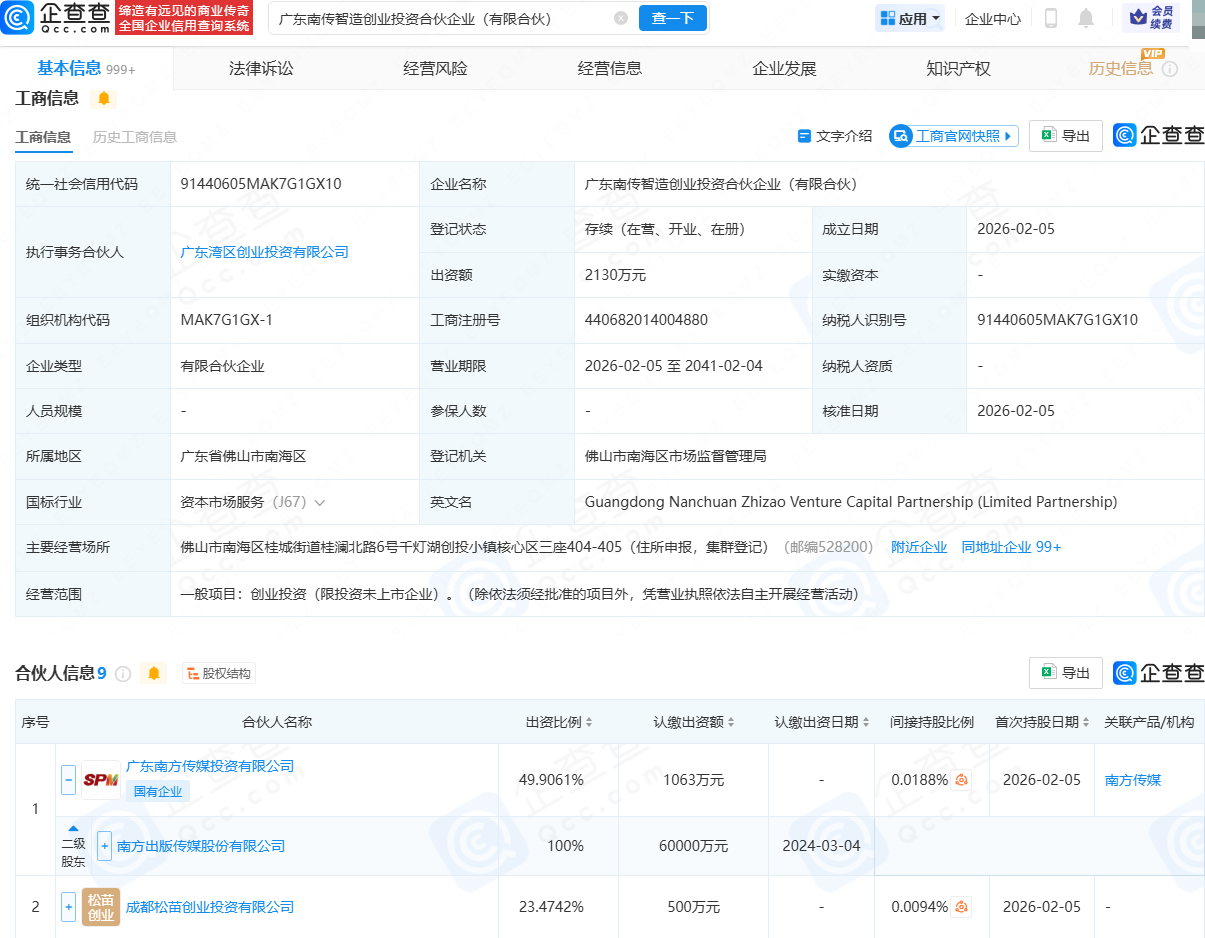Toggle 文字介绍 view

[x=835, y=136]
